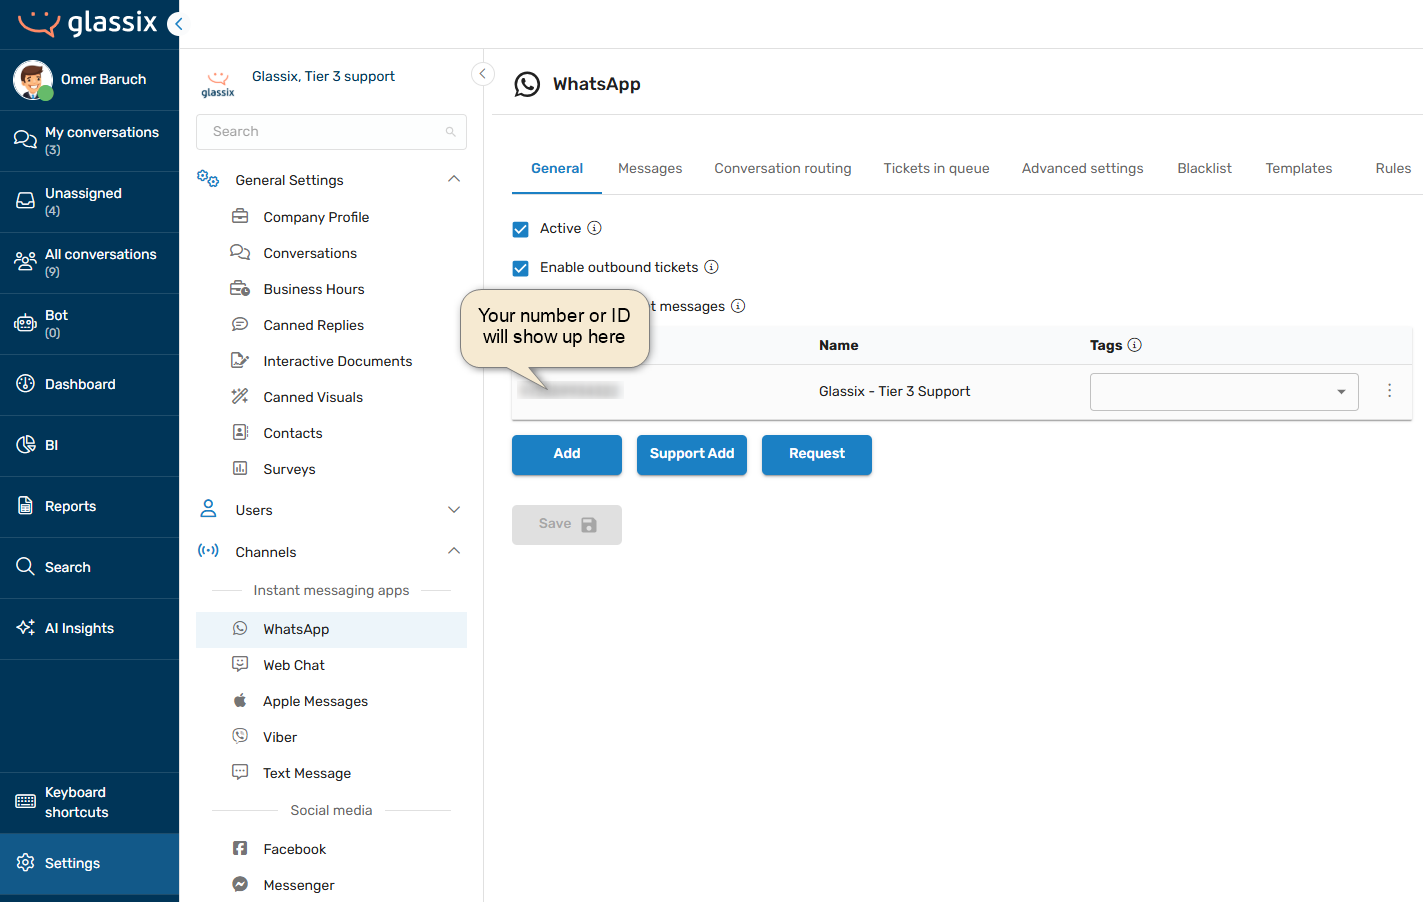The width and height of the screenshot is (1423, 902).
Task: Open Unassigned inbox icon
Action: 25,201
